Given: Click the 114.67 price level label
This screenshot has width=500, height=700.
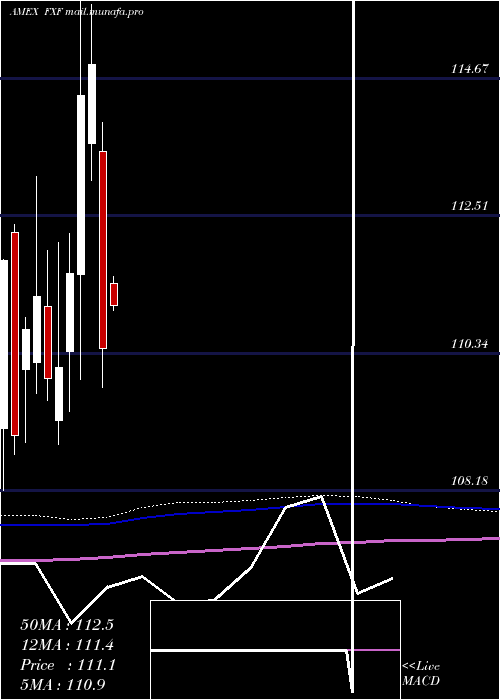Looking at the screenshot, I should point(470,69).
